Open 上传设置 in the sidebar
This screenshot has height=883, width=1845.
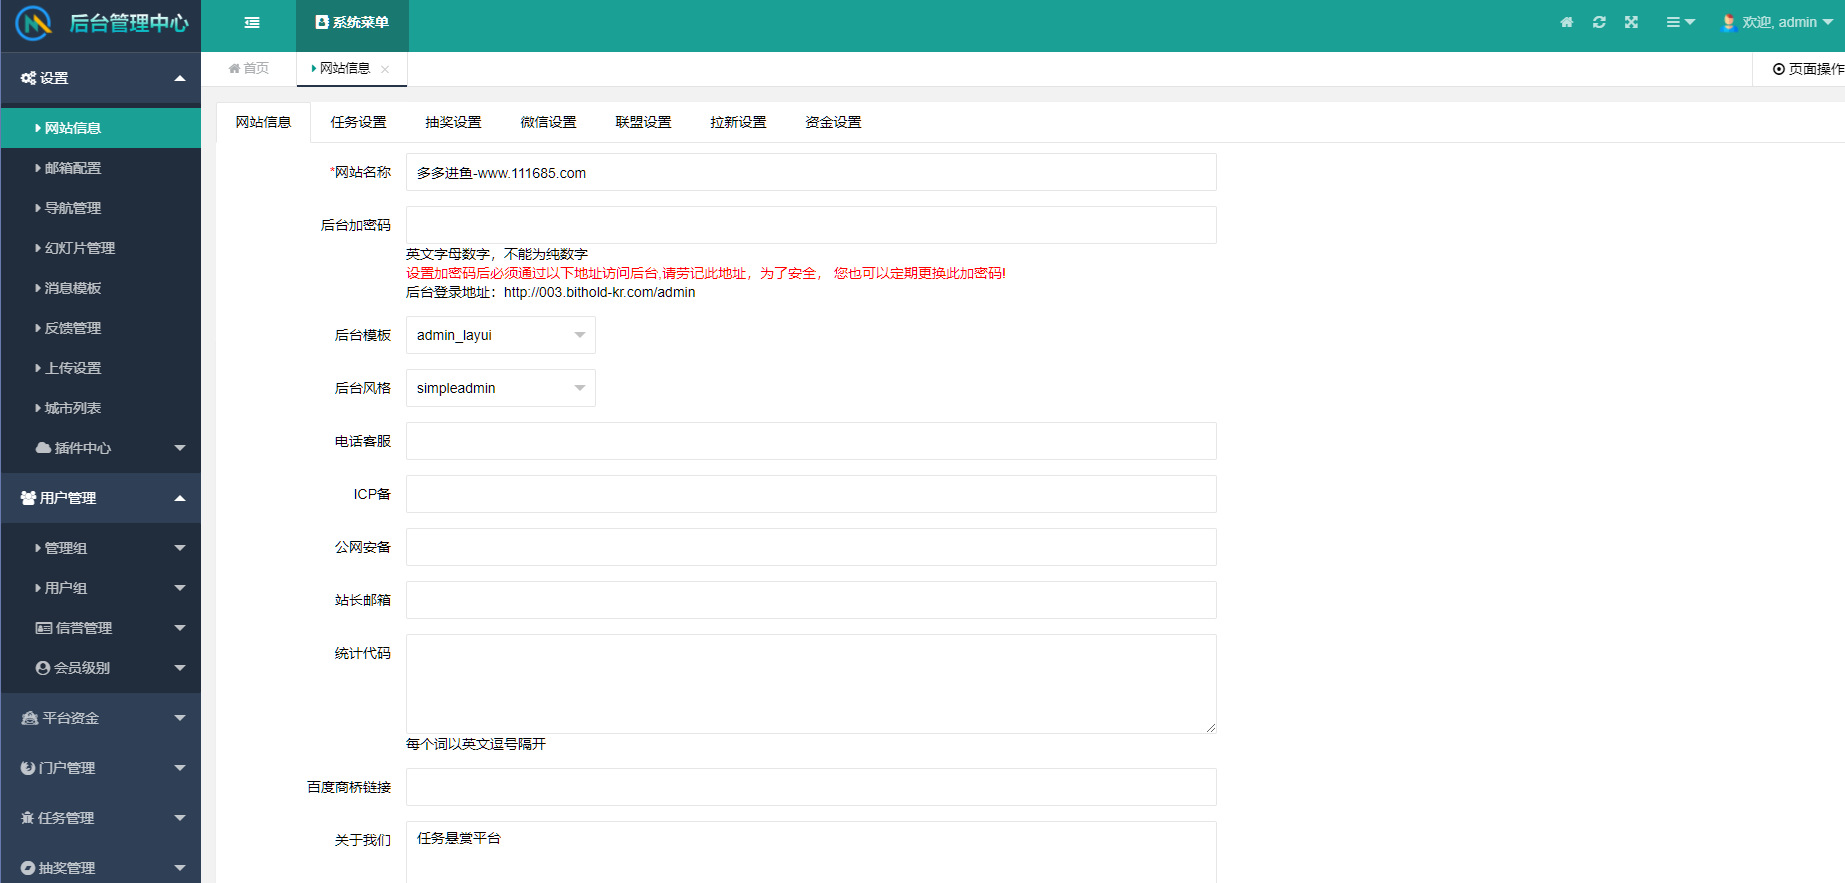click(x=100, y=368)
